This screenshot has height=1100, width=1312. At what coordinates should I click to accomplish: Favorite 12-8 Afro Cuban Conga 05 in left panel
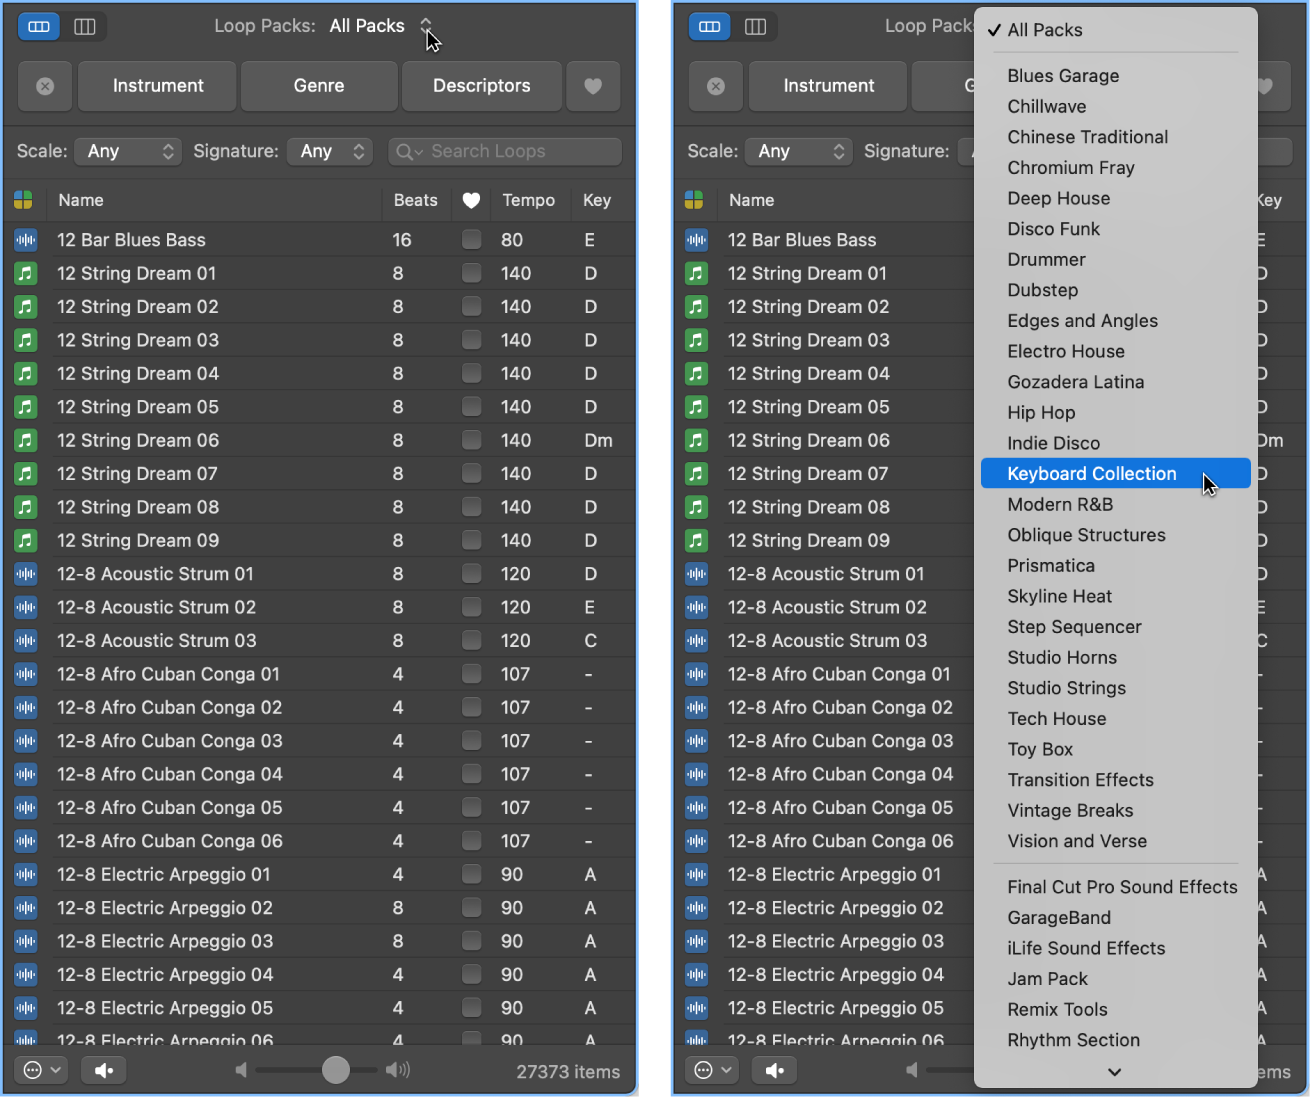pyautogui.click(x=471, y=808)
